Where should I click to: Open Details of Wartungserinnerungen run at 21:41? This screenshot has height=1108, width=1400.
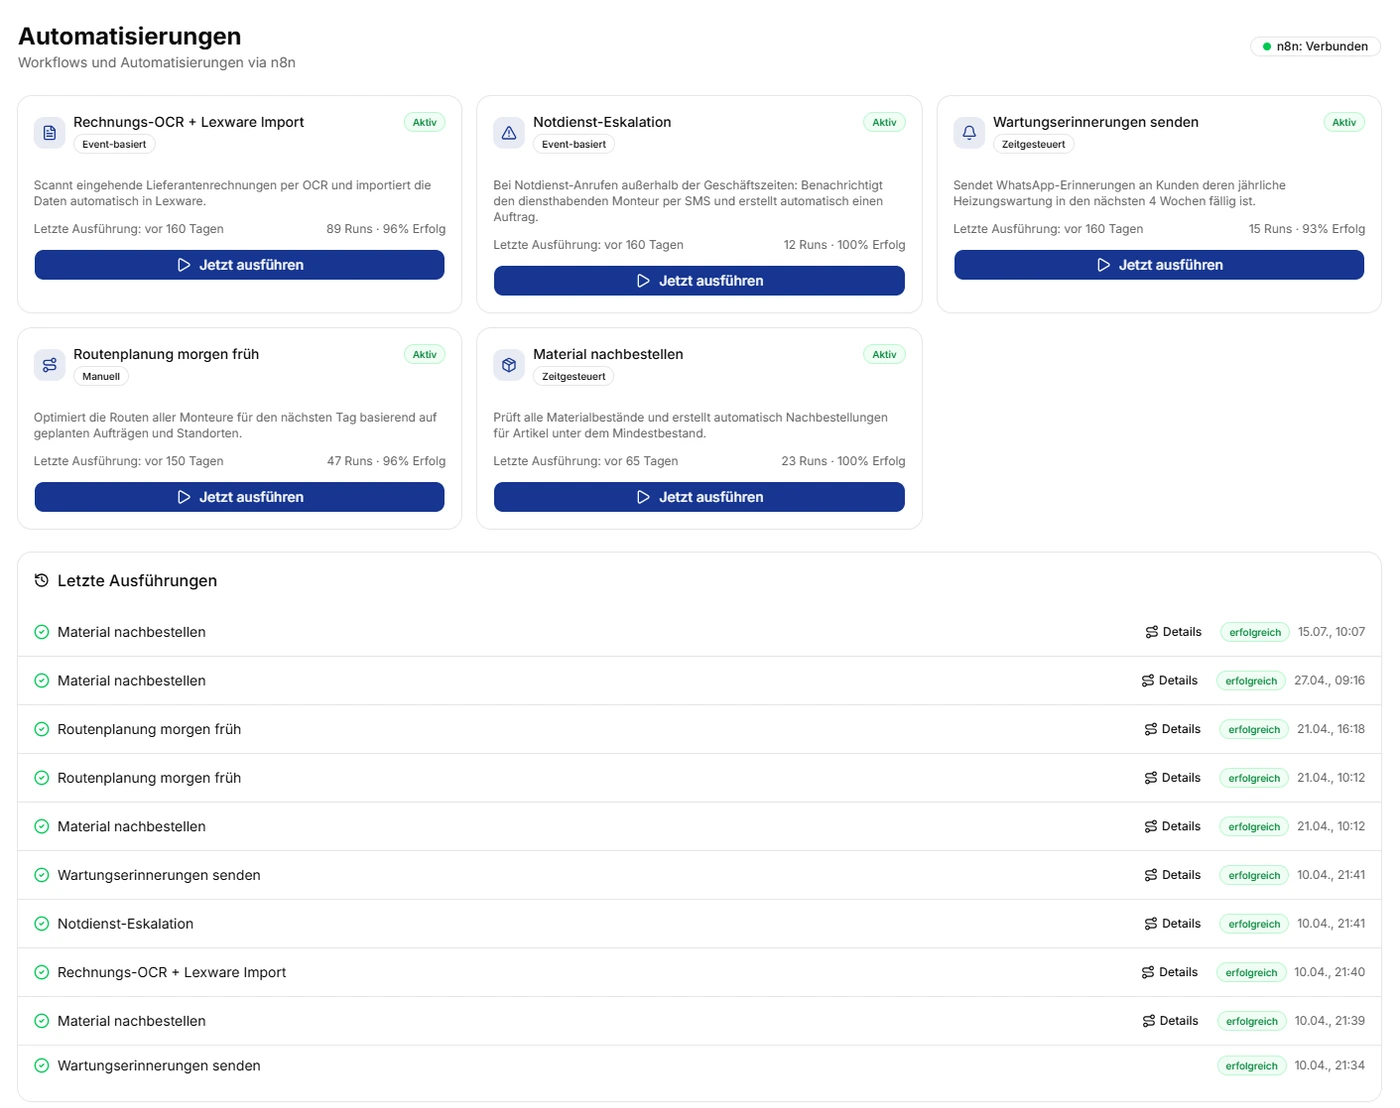point(1173,875)
